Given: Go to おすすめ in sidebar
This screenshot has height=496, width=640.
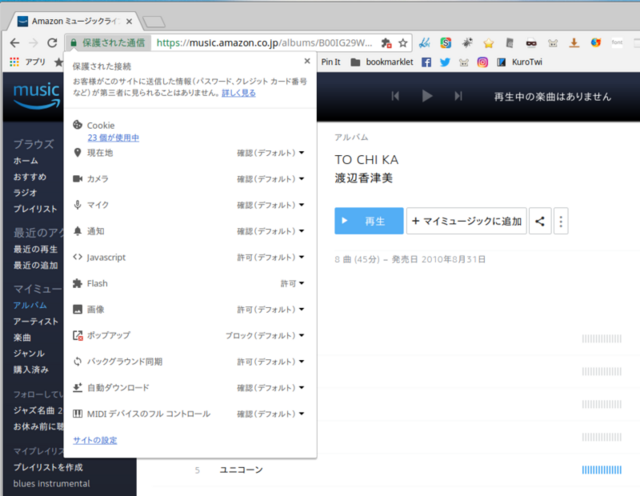Looking at the screenshot, I should click(30, 177).
